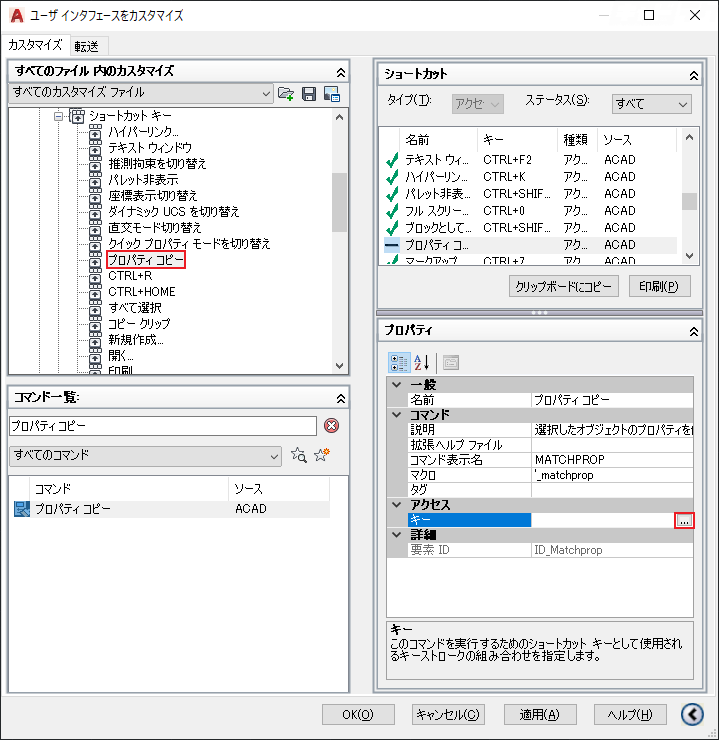Select 座標表示切り替え tree item
Screen dimensions: 719x740
(x=152, y=196)
